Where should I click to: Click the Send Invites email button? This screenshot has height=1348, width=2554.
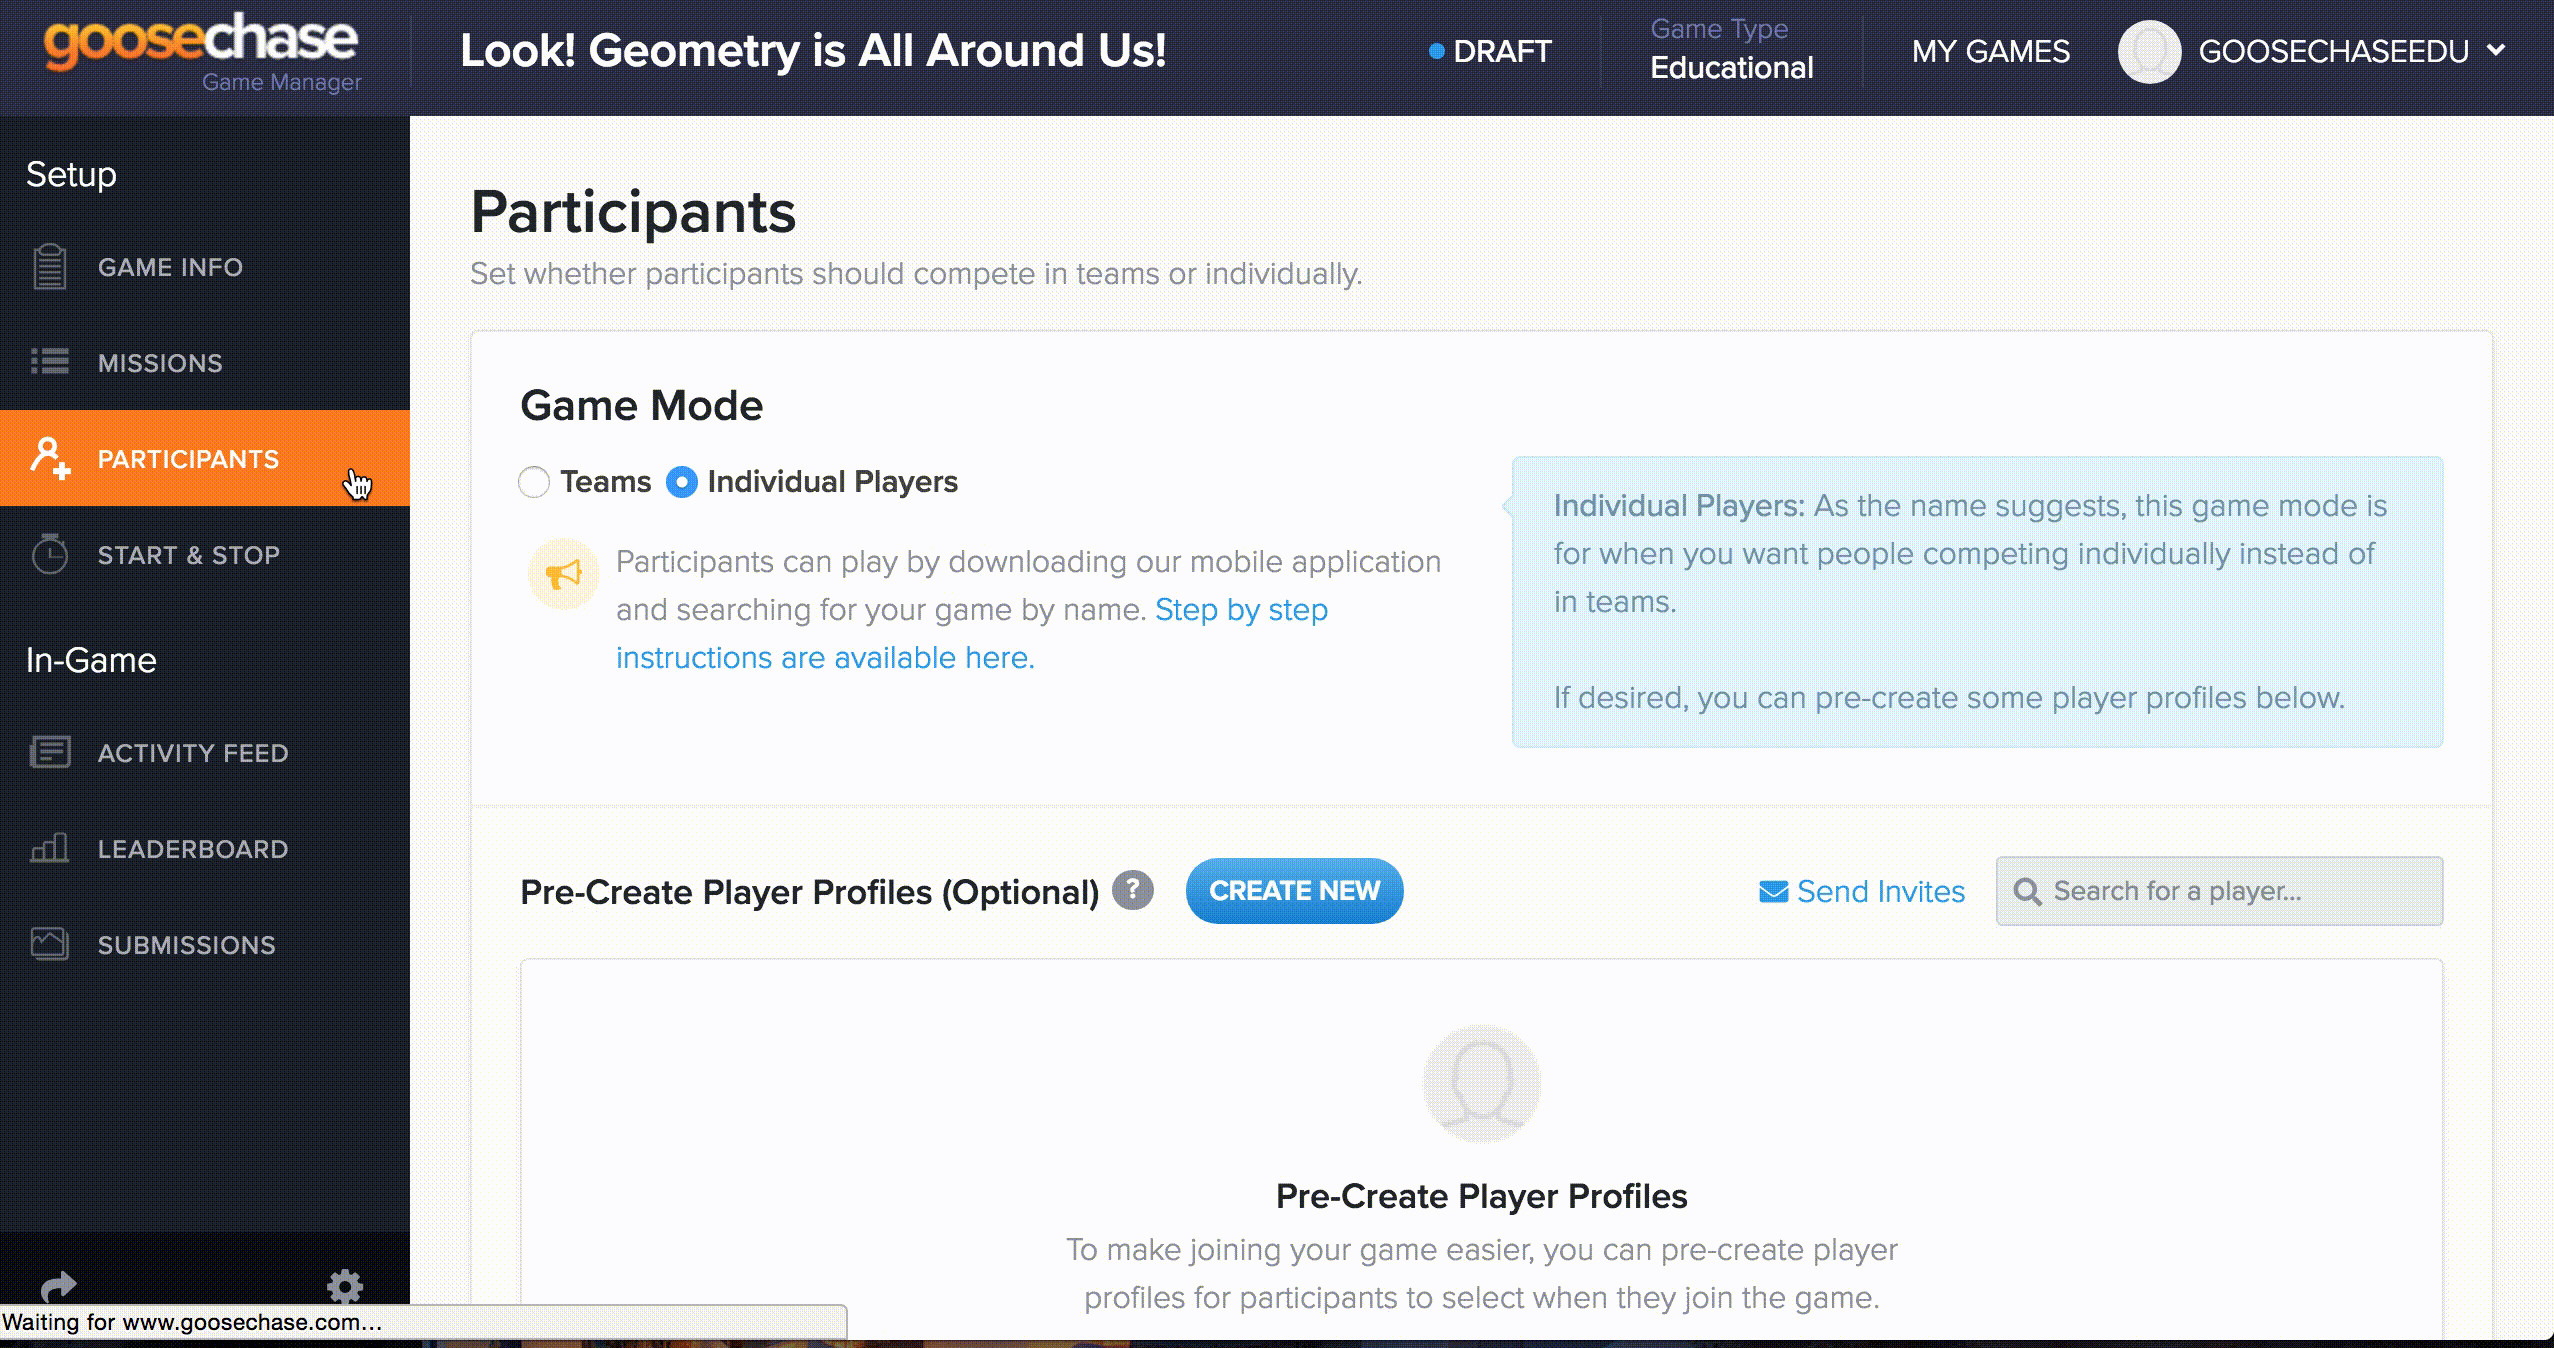point(1861,890)
